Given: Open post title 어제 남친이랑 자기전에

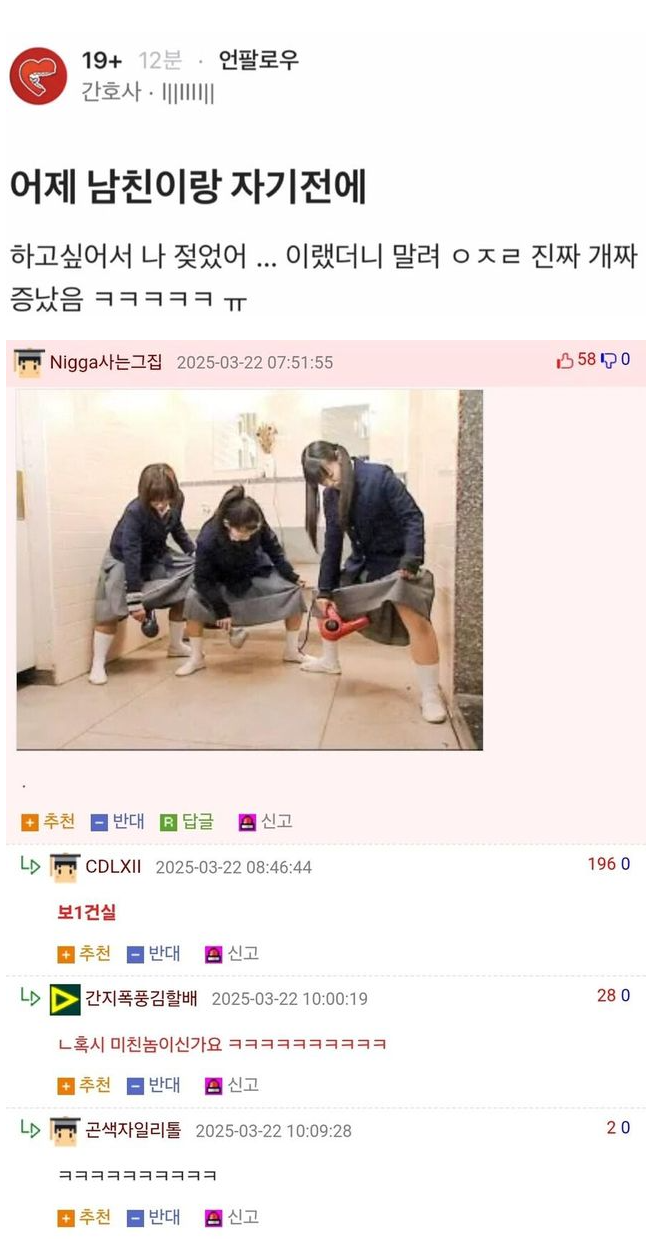Looking at the screenshot, I should tap(188, 188).
